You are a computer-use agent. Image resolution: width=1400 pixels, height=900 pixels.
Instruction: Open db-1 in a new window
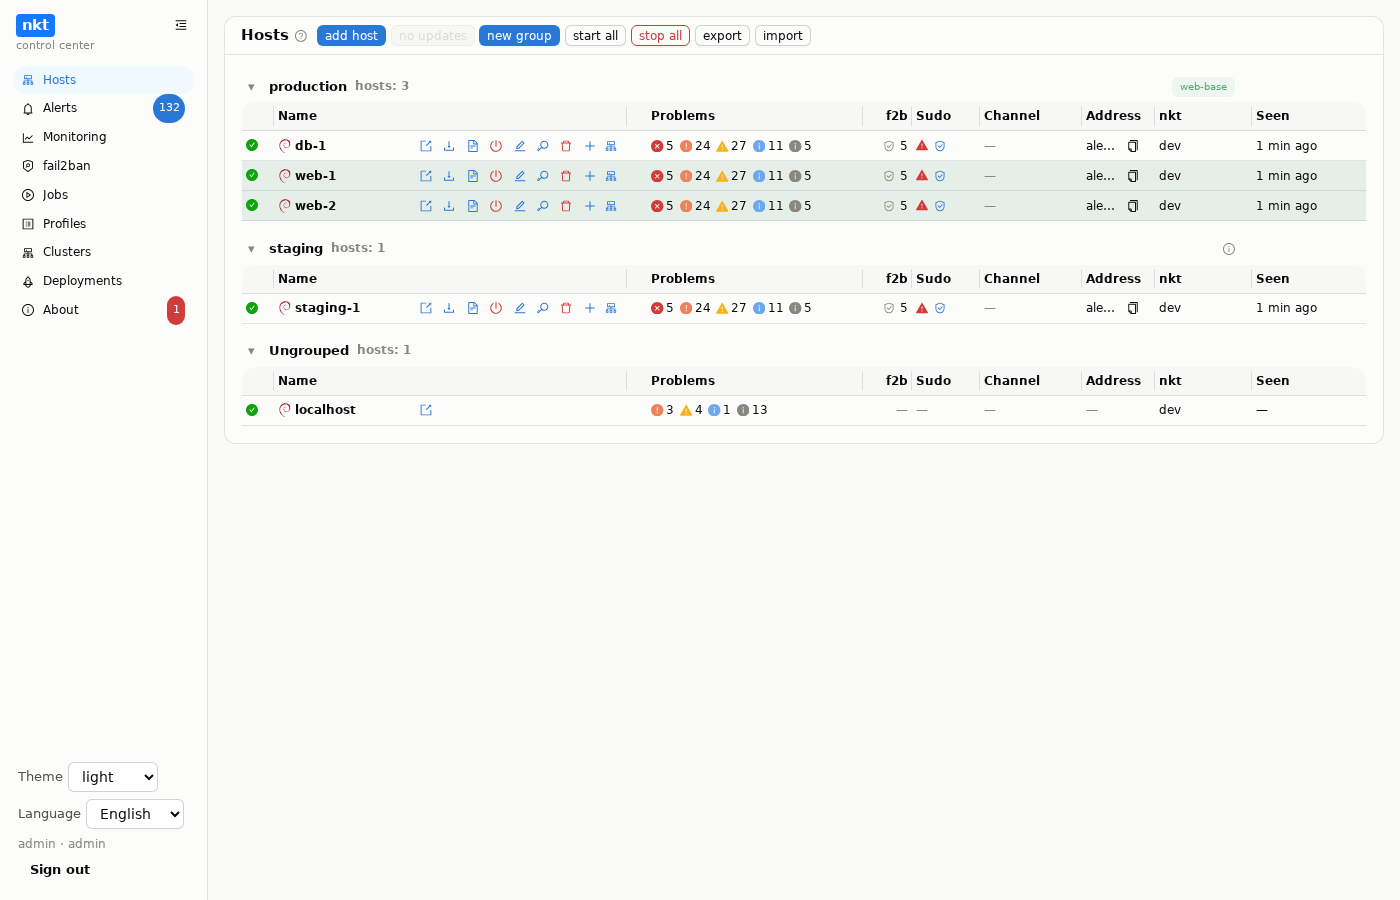(x=426, y=146)
